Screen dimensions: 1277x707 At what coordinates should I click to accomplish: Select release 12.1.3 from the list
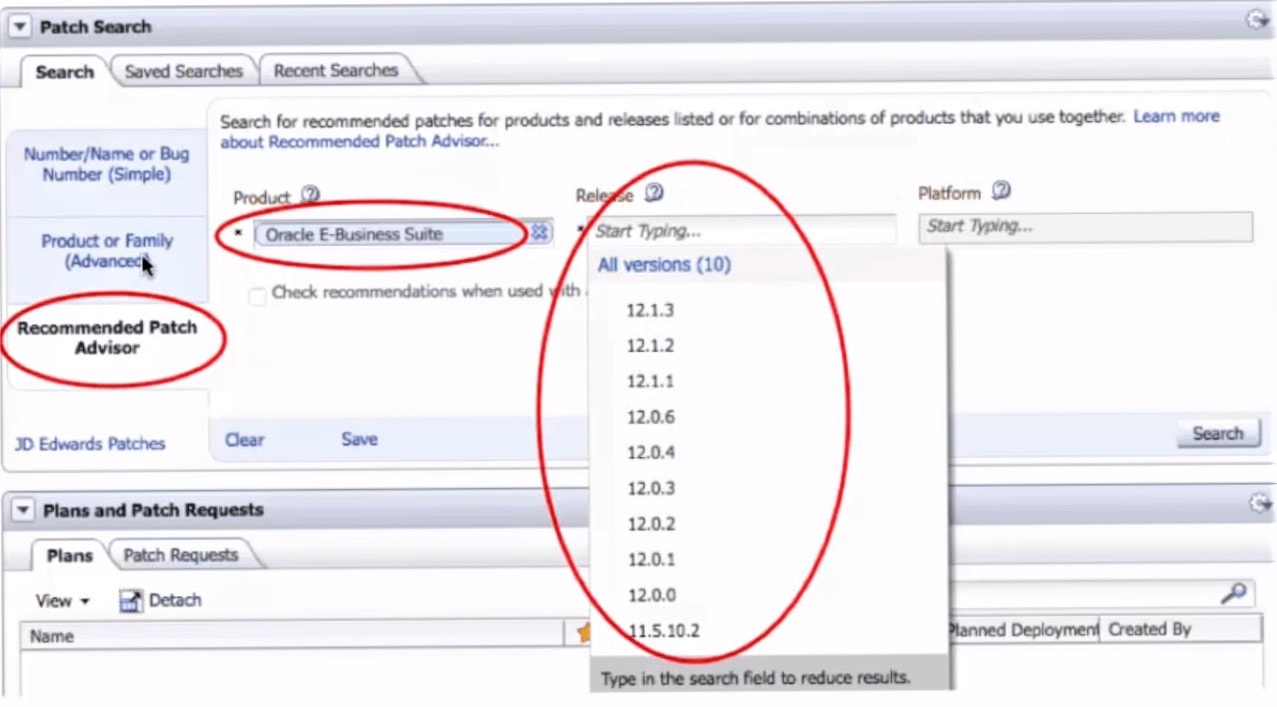[x=650, y=310]
